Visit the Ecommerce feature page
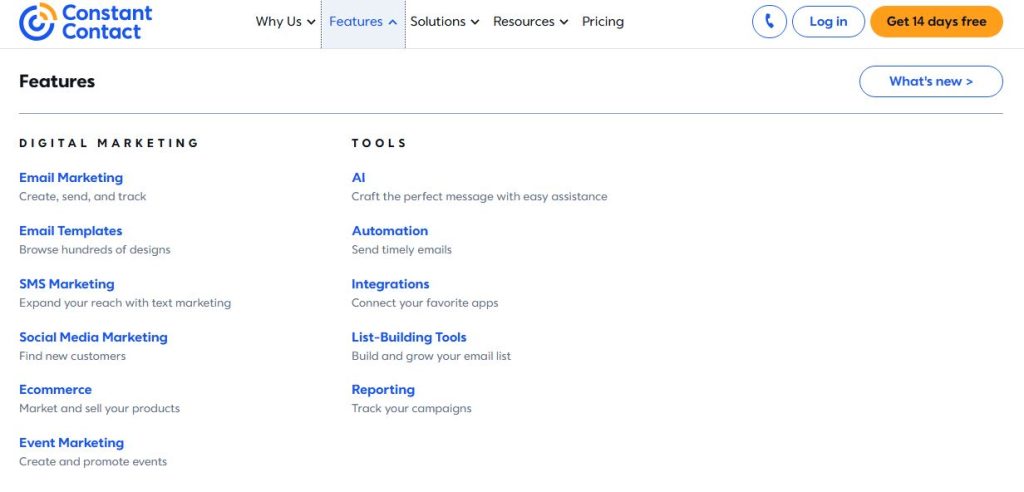Image resolution: width=1024 pixels, height=492 pixels. pyautogui.click(x=56, y=389)
